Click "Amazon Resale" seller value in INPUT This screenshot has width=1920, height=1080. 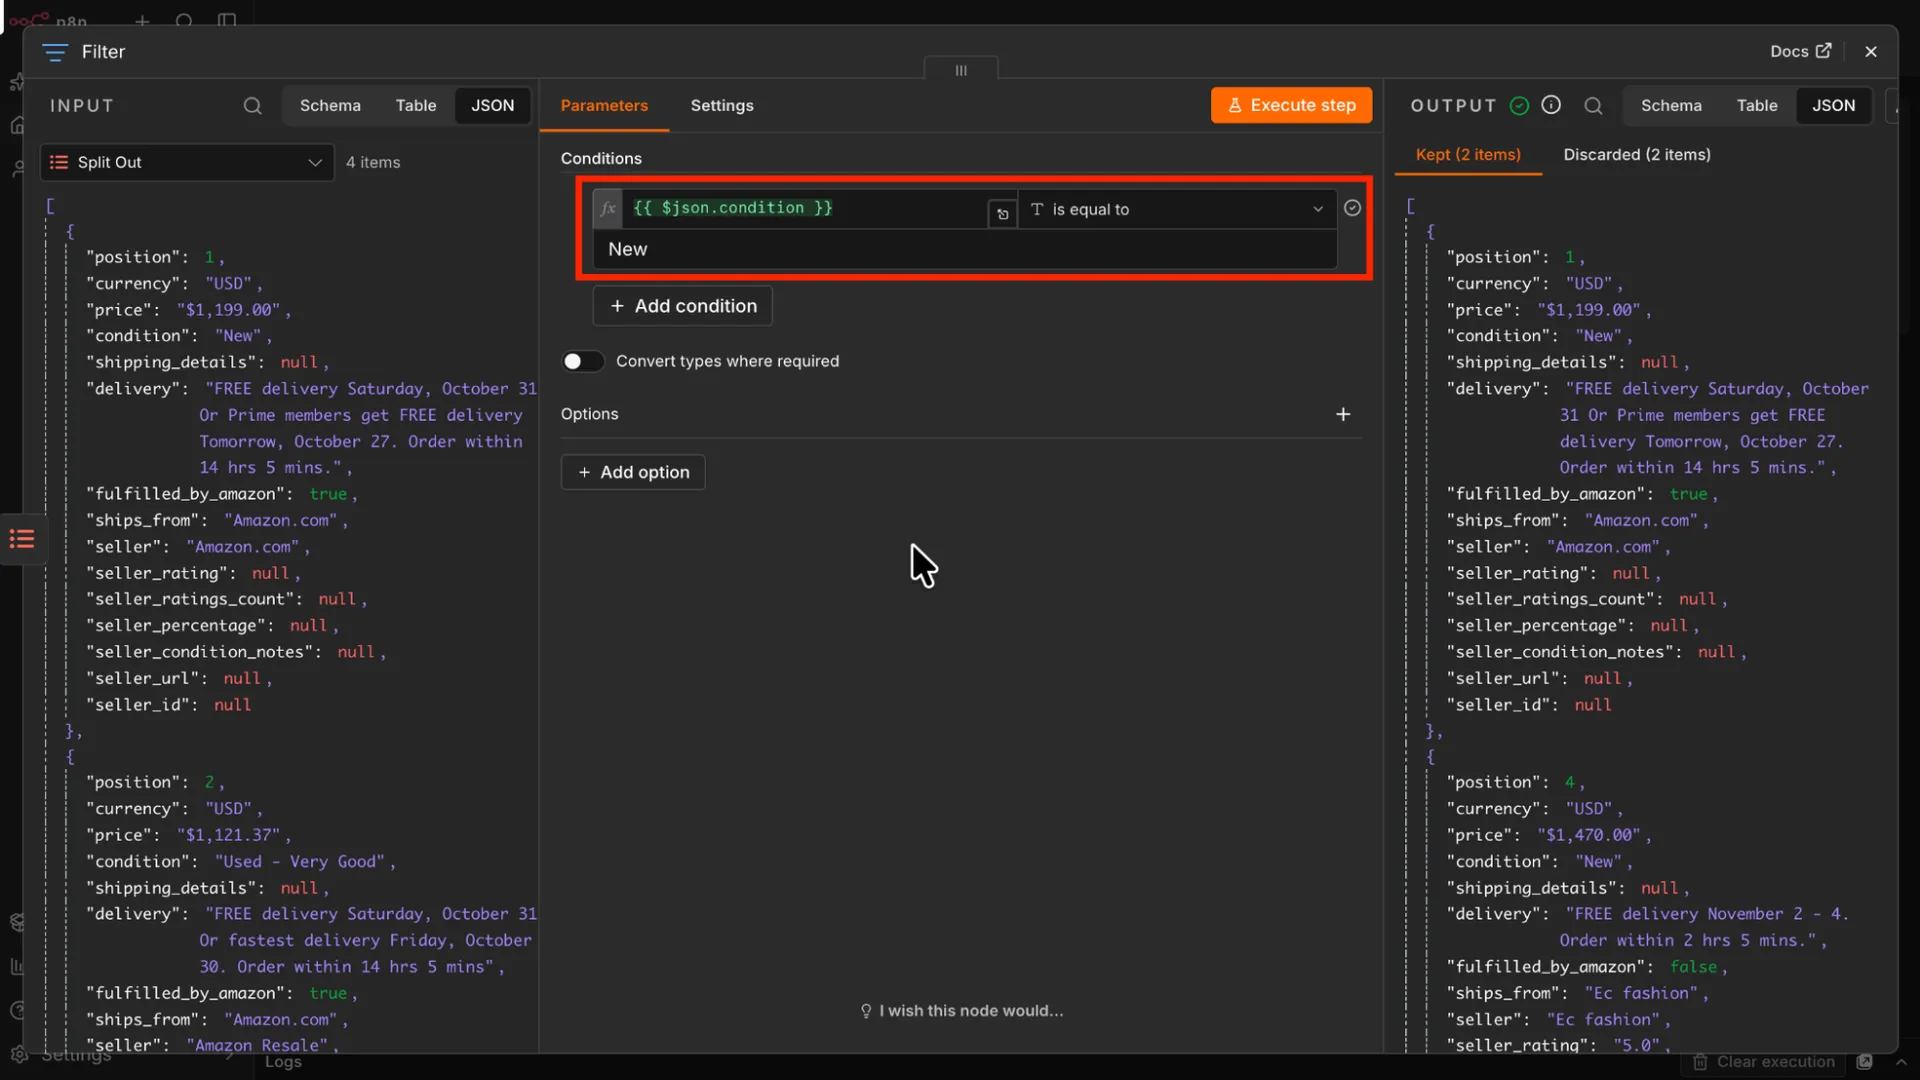(x=257, y=1045)
